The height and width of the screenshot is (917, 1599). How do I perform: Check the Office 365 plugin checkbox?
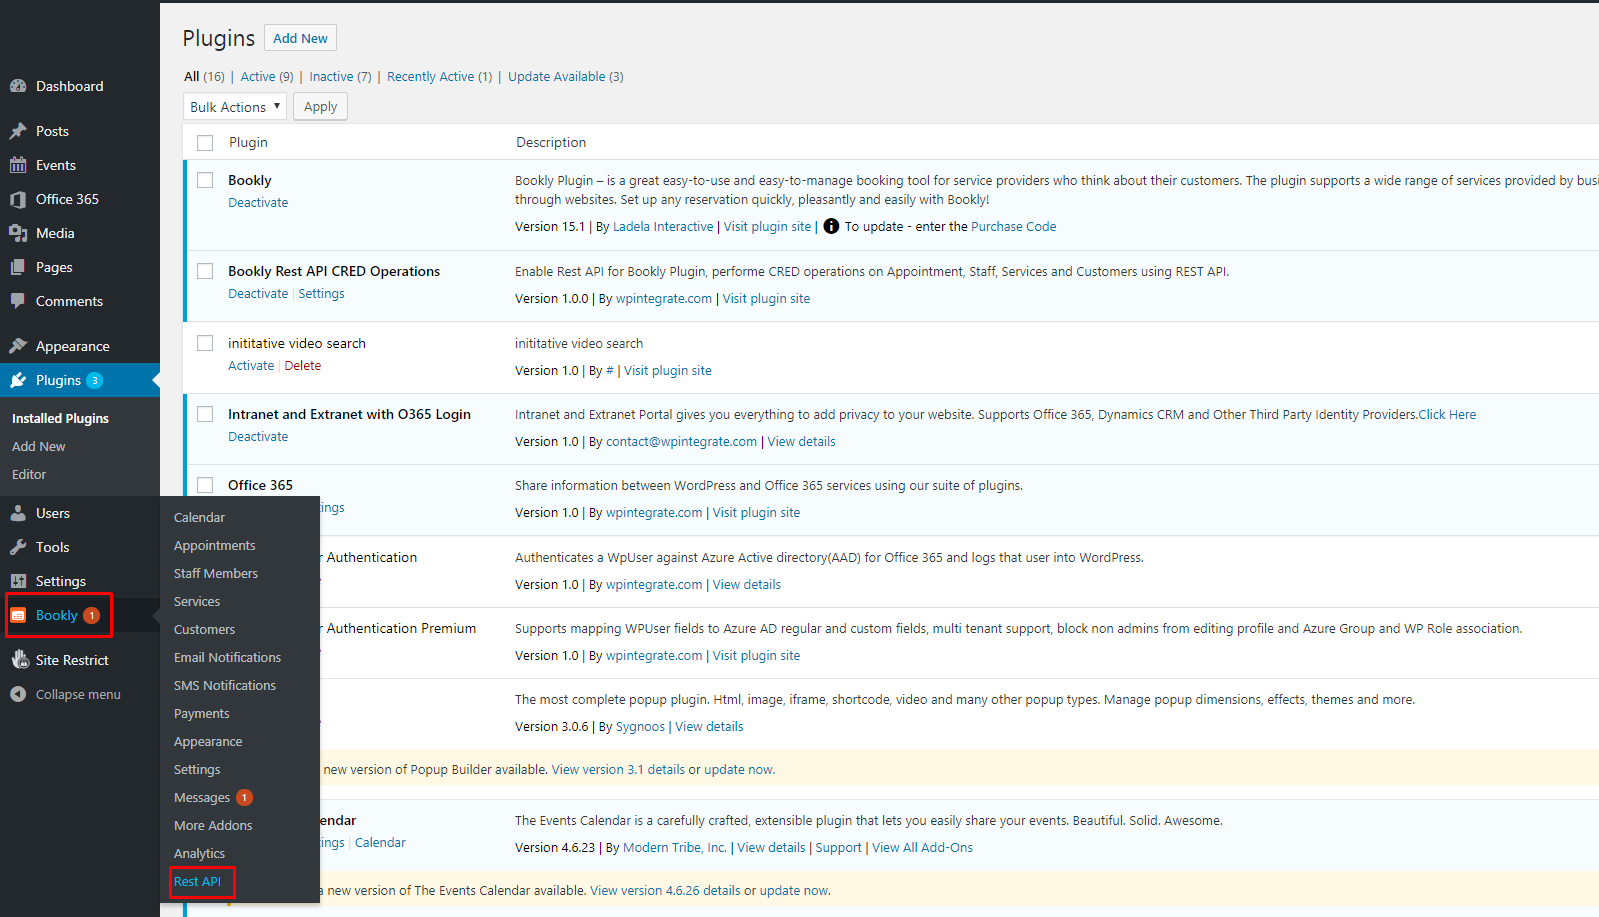point(205,485)
